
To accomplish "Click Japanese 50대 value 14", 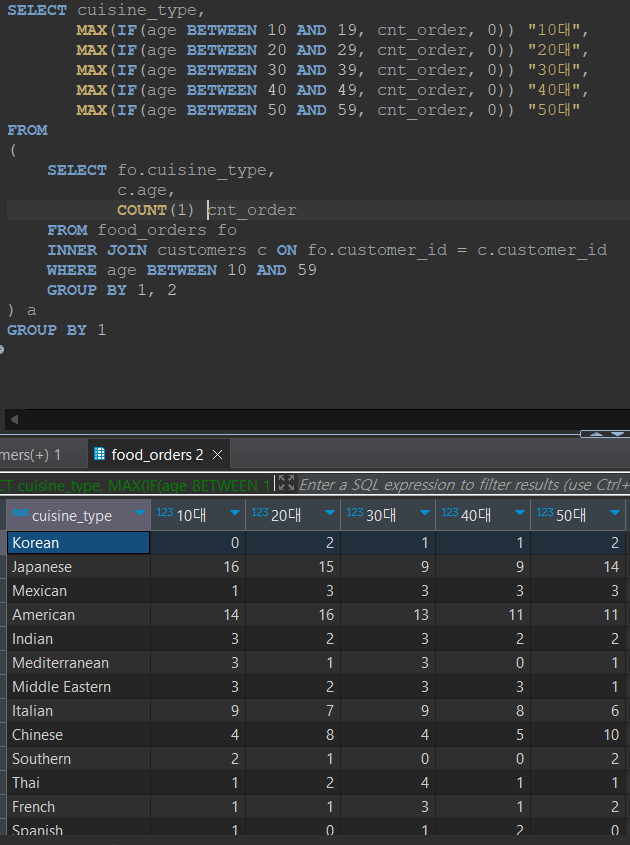I will pos(577,567).
